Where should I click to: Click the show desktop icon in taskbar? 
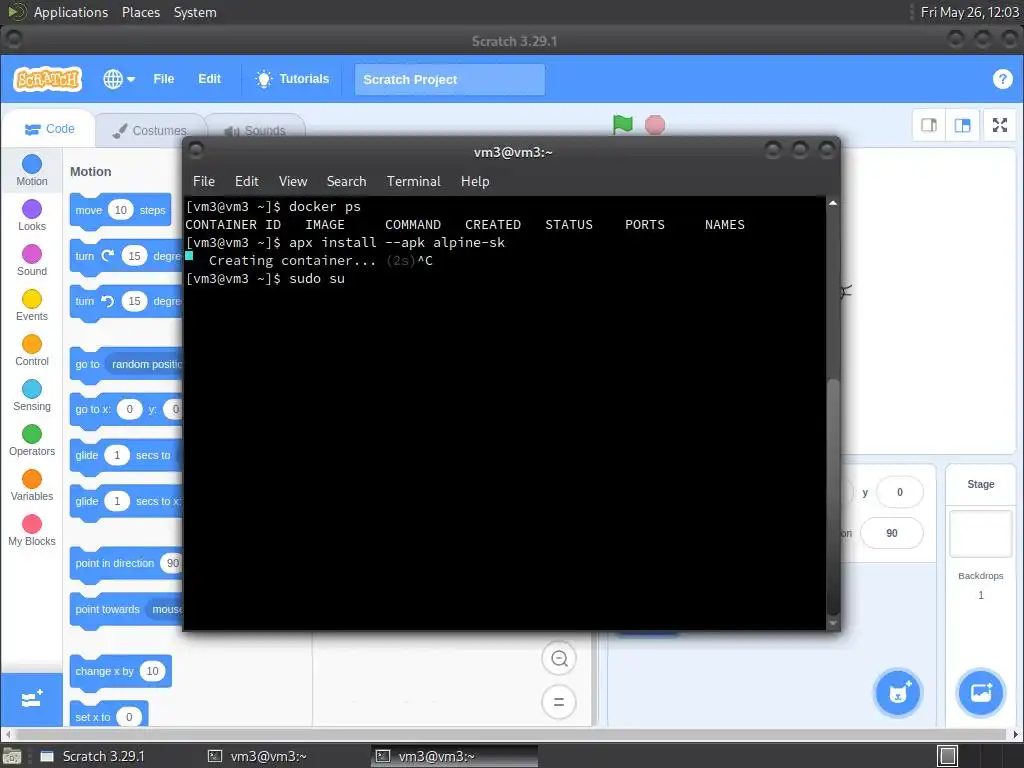[11, 756]
